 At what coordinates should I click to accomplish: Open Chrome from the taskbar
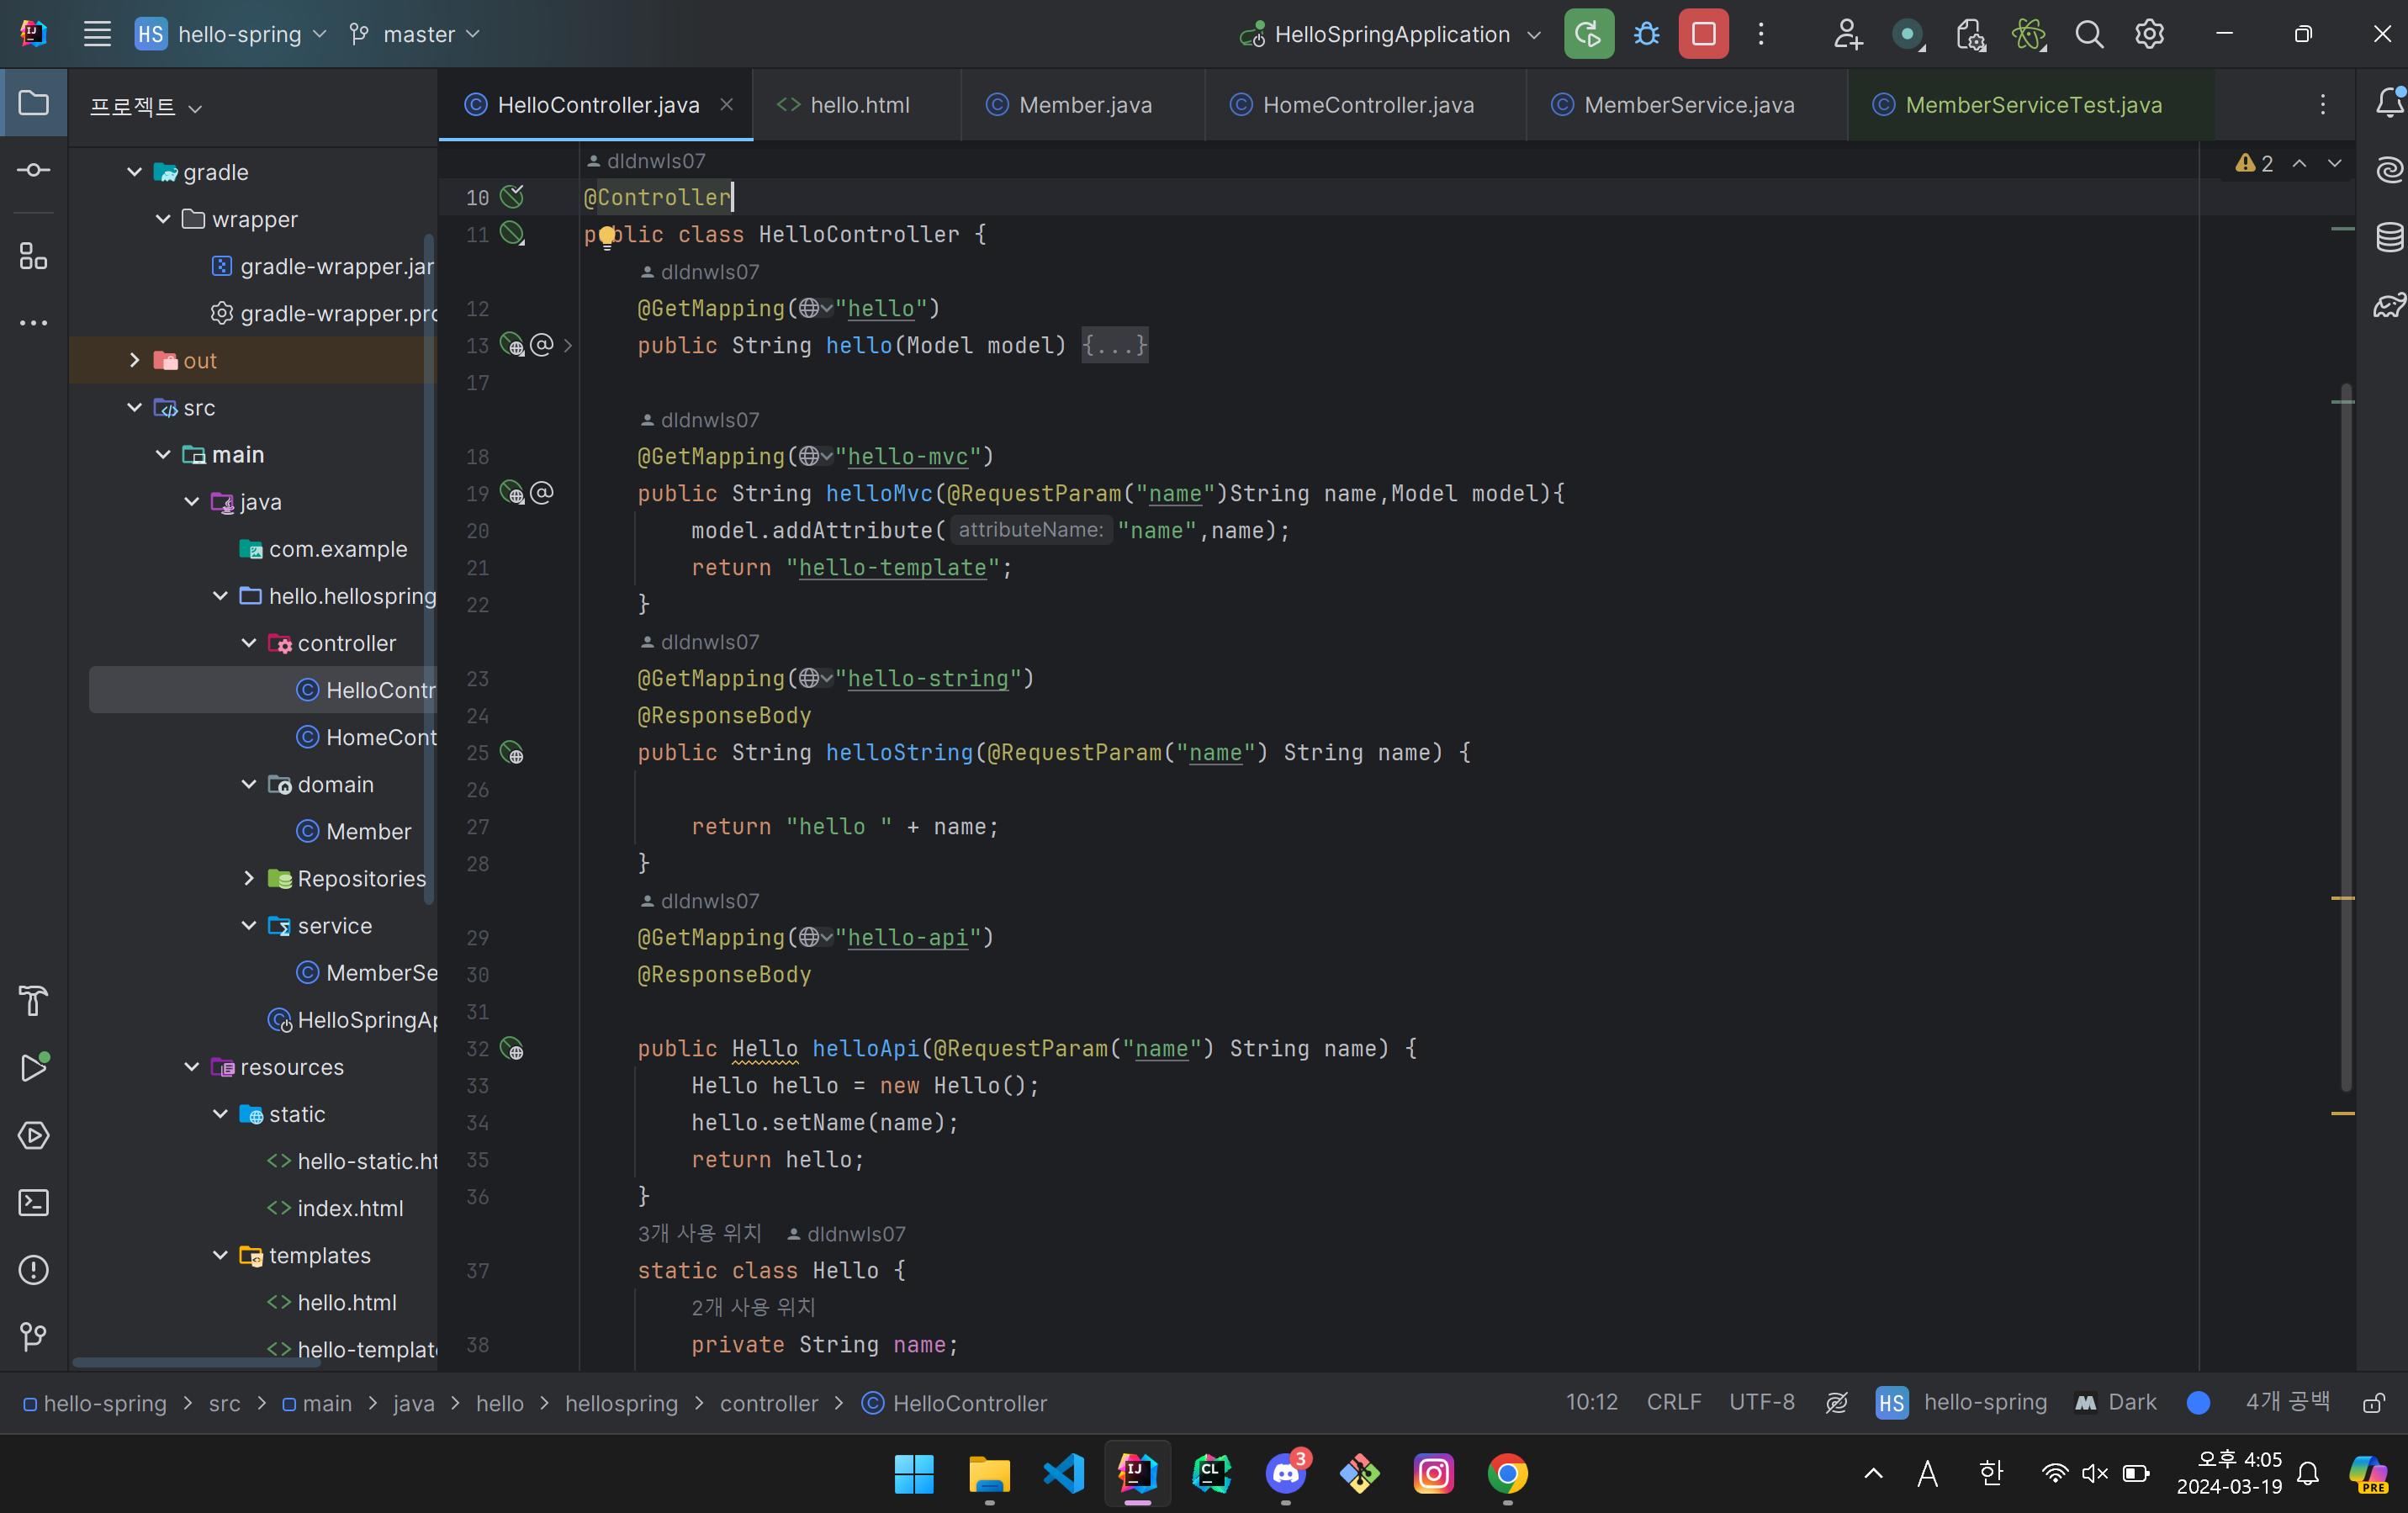point(1507,1473)
